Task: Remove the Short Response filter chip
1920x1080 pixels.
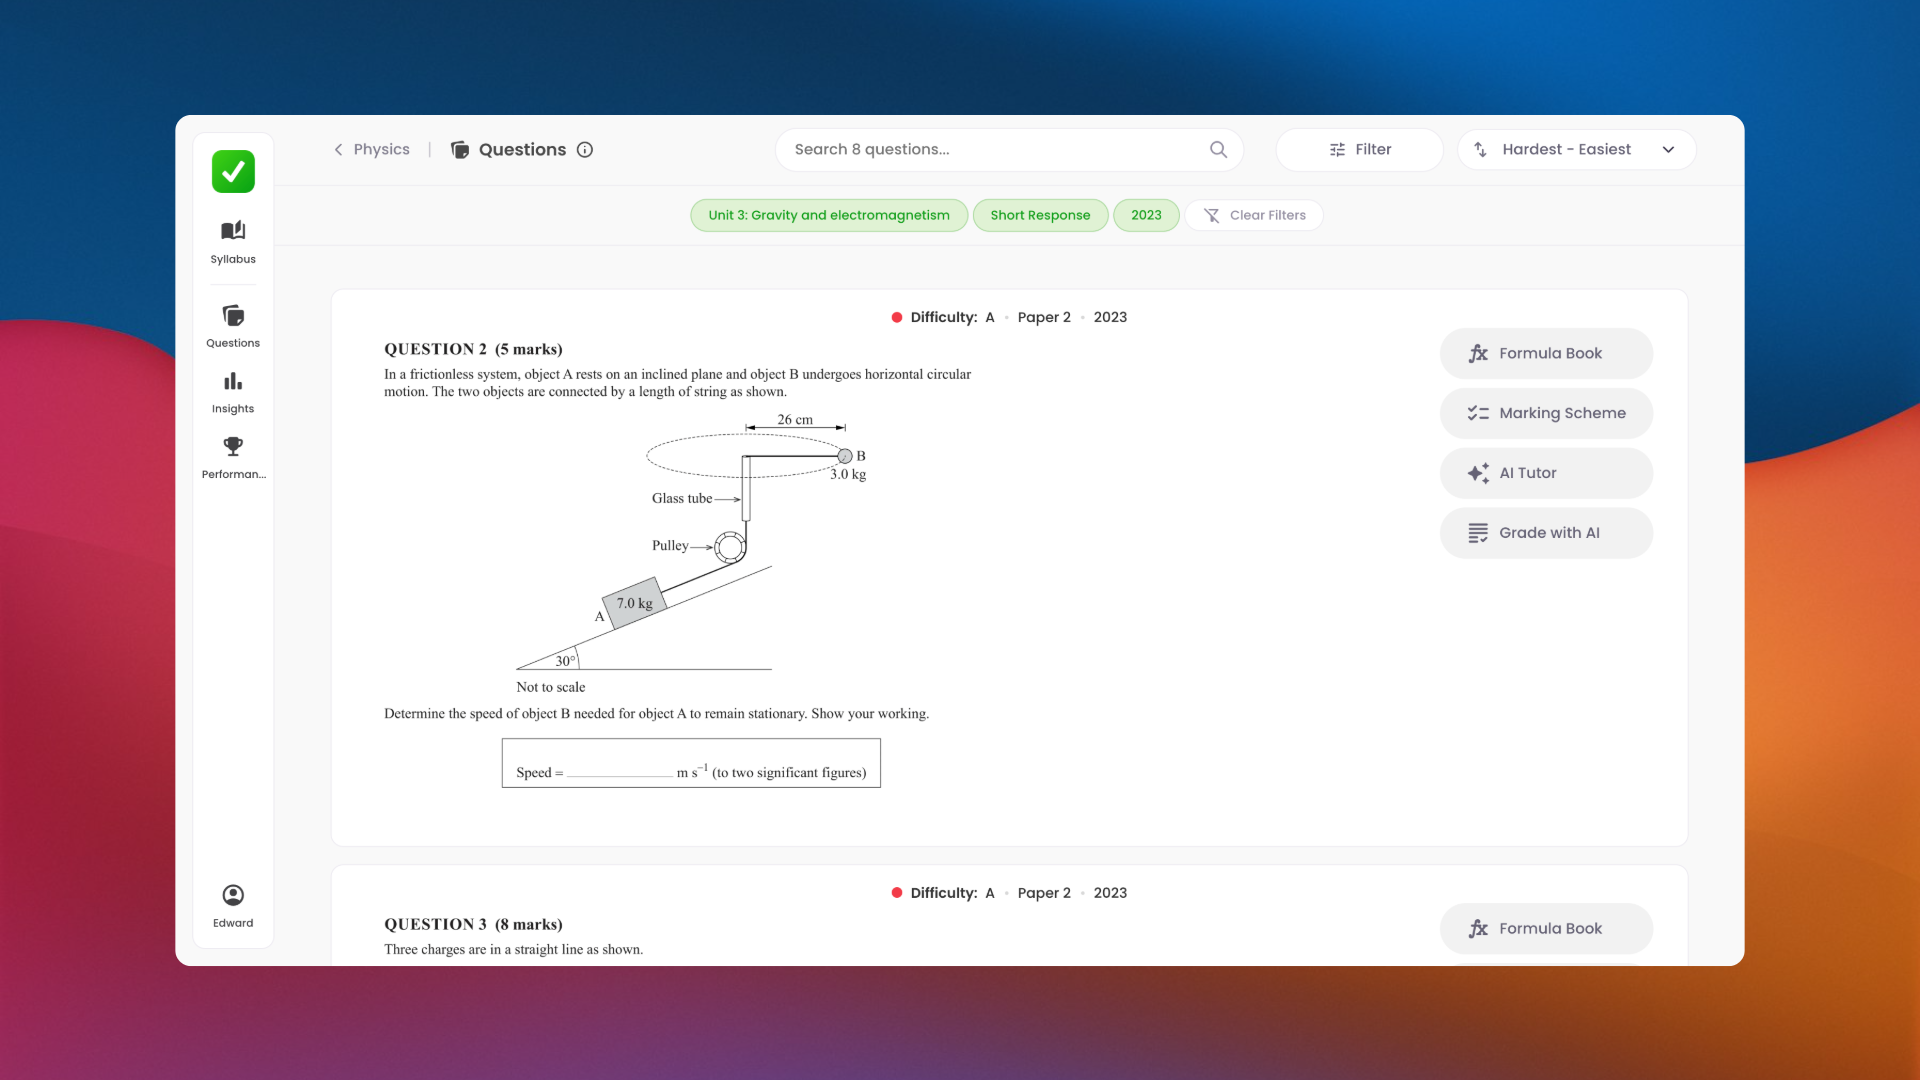Action: [1040, 215]
